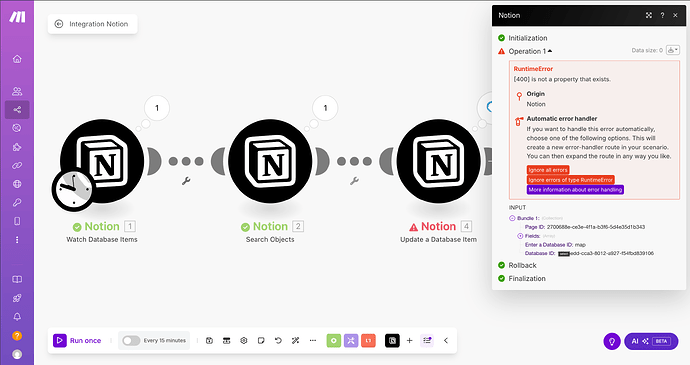Viewport: 690px width, 365px height.
Task: Open the notifications bell icon
Action: click(x=17, y=317)
